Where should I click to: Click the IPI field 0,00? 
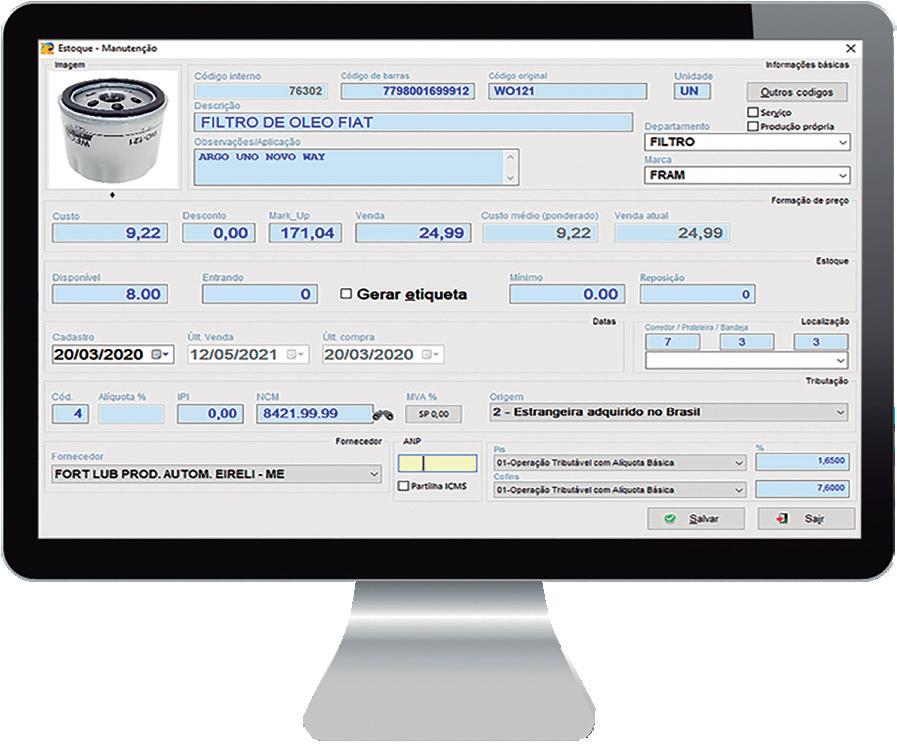(210, 414)
